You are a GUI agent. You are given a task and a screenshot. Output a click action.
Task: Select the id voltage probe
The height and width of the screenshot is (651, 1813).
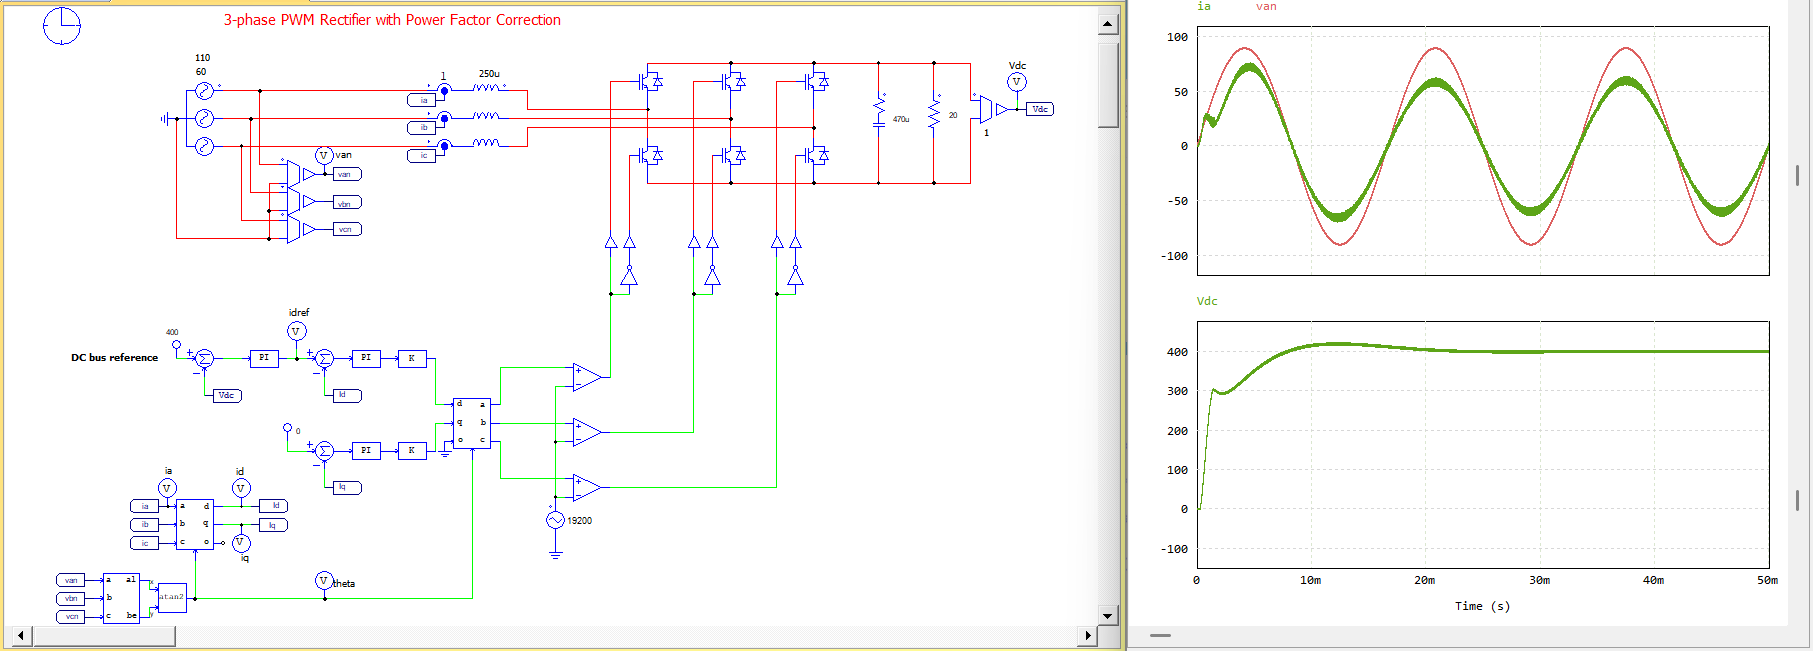[241, 488]
